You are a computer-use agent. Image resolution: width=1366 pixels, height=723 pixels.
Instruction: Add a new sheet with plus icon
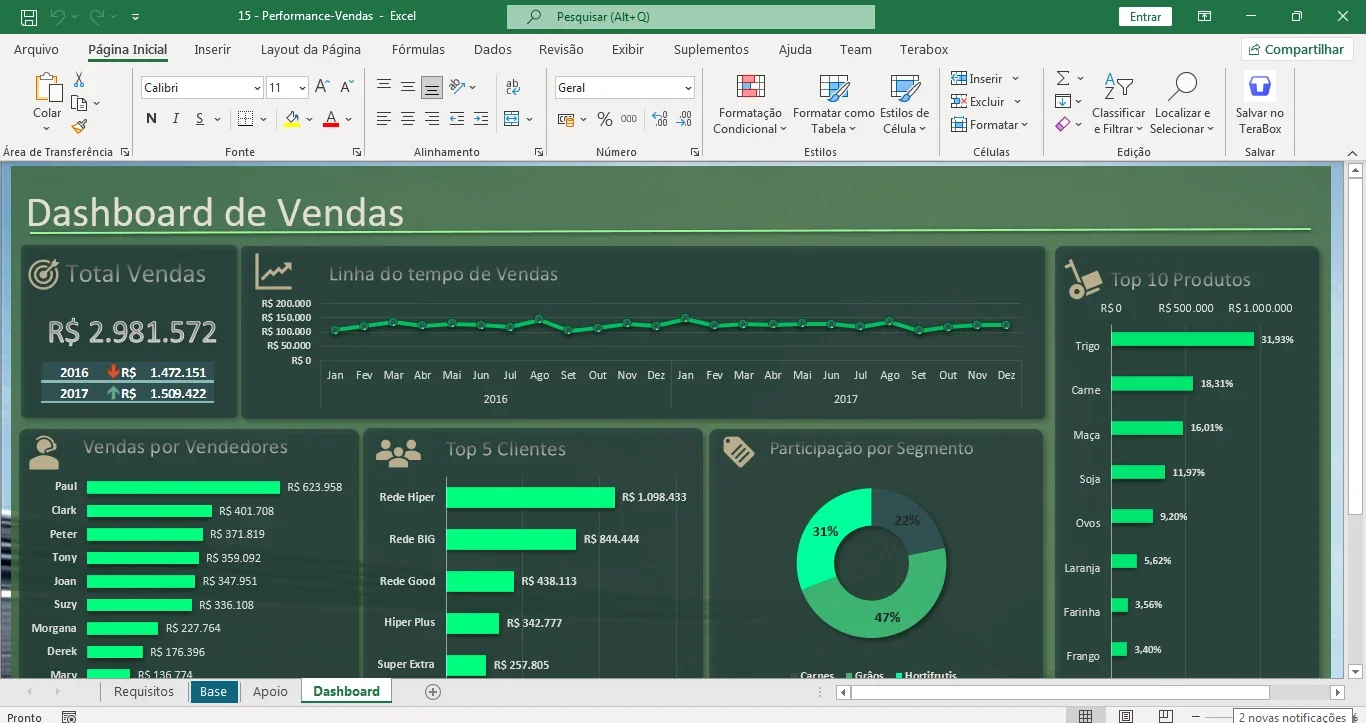tap(433, 691)
